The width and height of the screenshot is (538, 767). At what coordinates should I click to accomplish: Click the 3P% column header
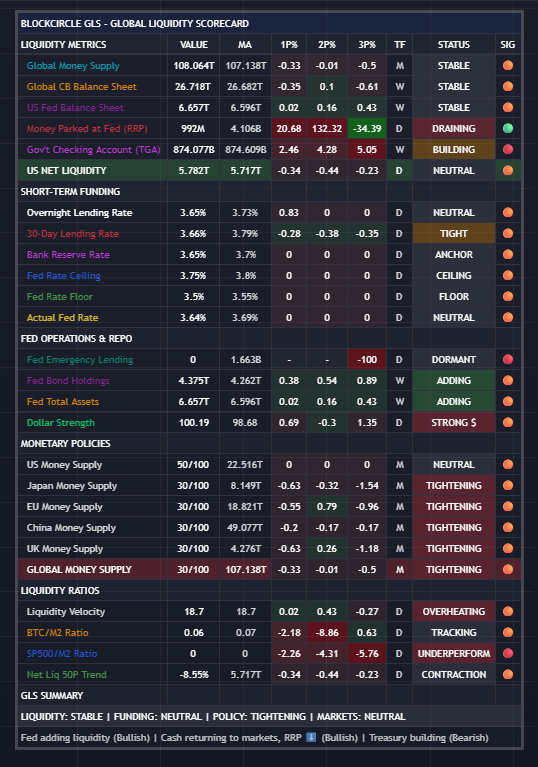click(367, 45)
